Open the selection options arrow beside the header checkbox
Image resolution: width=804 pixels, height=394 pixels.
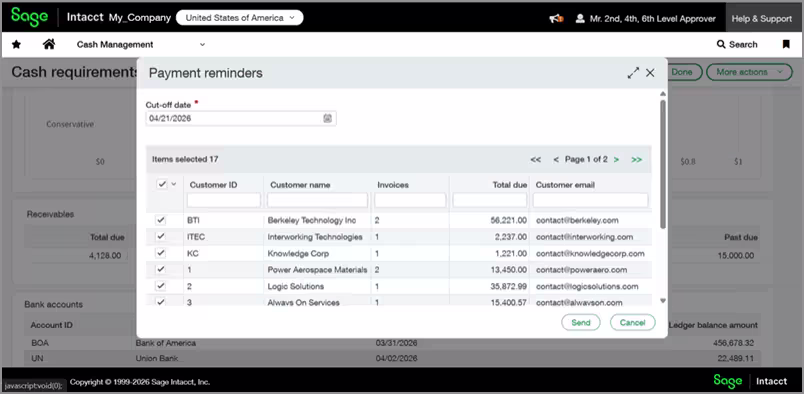tap(173, 184)
